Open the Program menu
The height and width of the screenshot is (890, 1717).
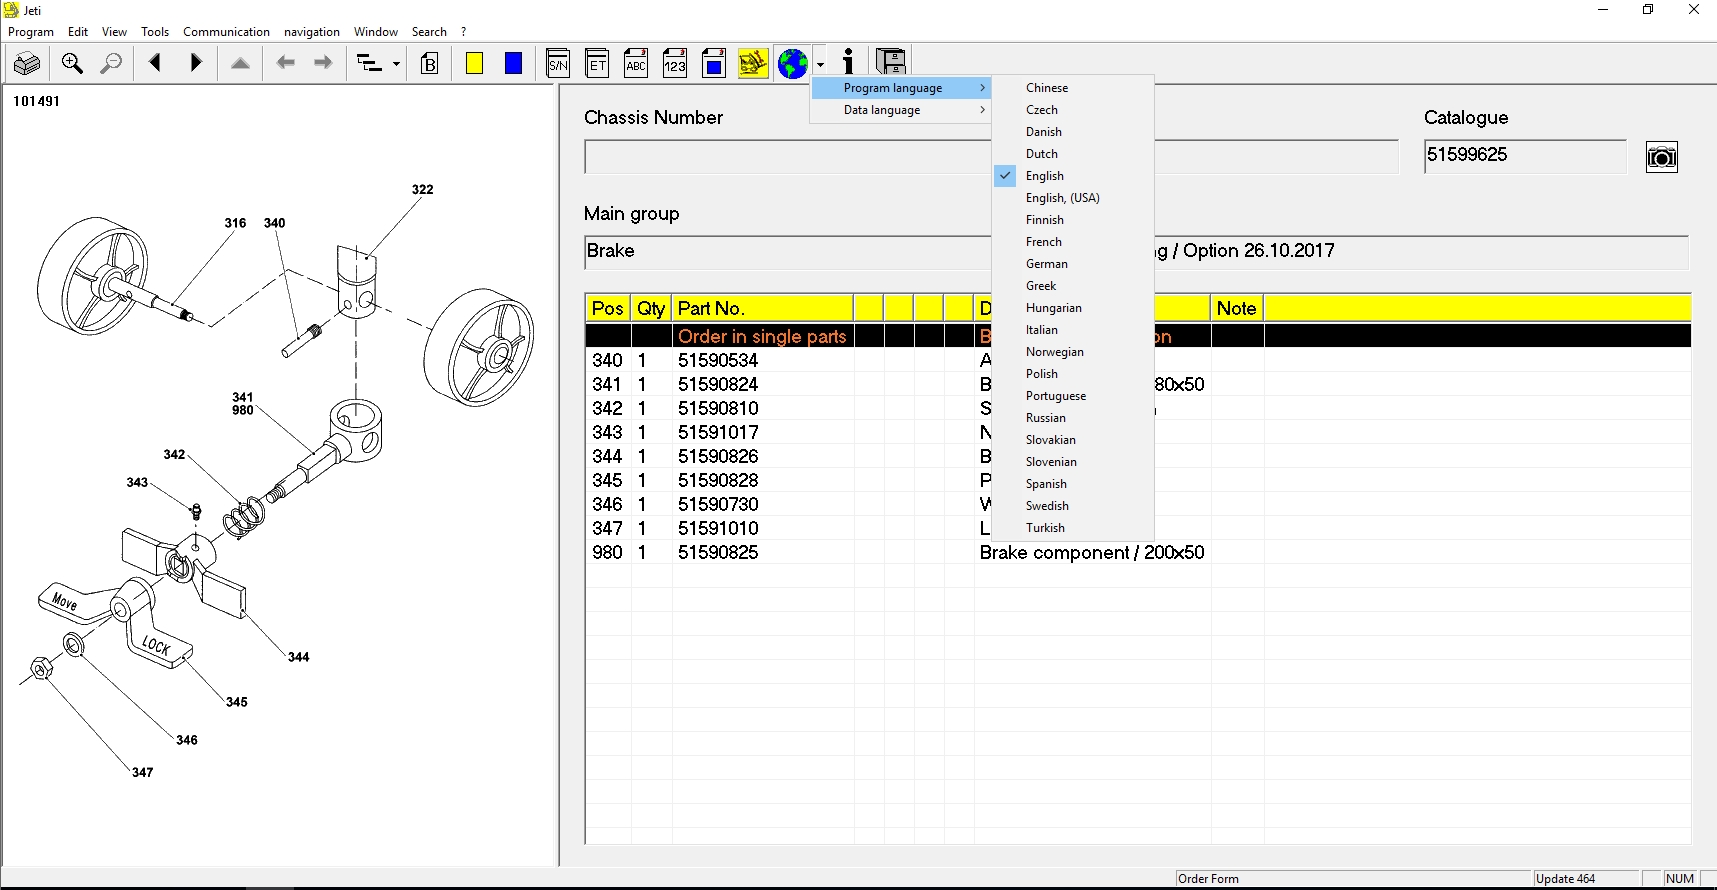pyautogui.click(x=31, y=32)
